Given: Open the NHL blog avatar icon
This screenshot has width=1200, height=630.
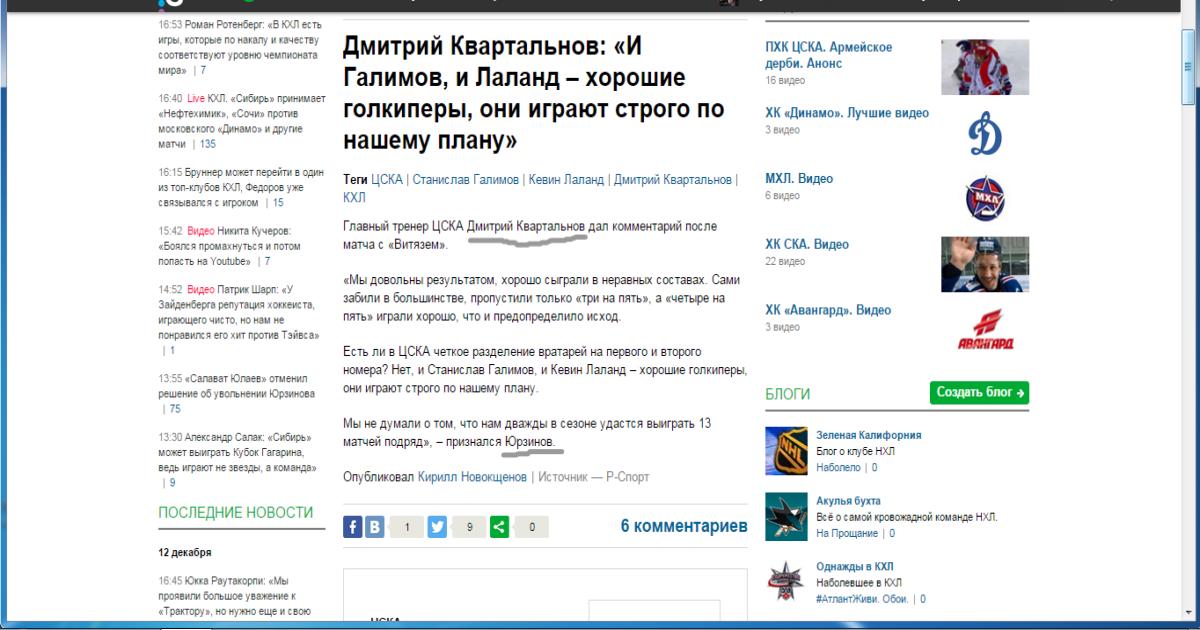Looking at the screenshot, I should point(786,451).
